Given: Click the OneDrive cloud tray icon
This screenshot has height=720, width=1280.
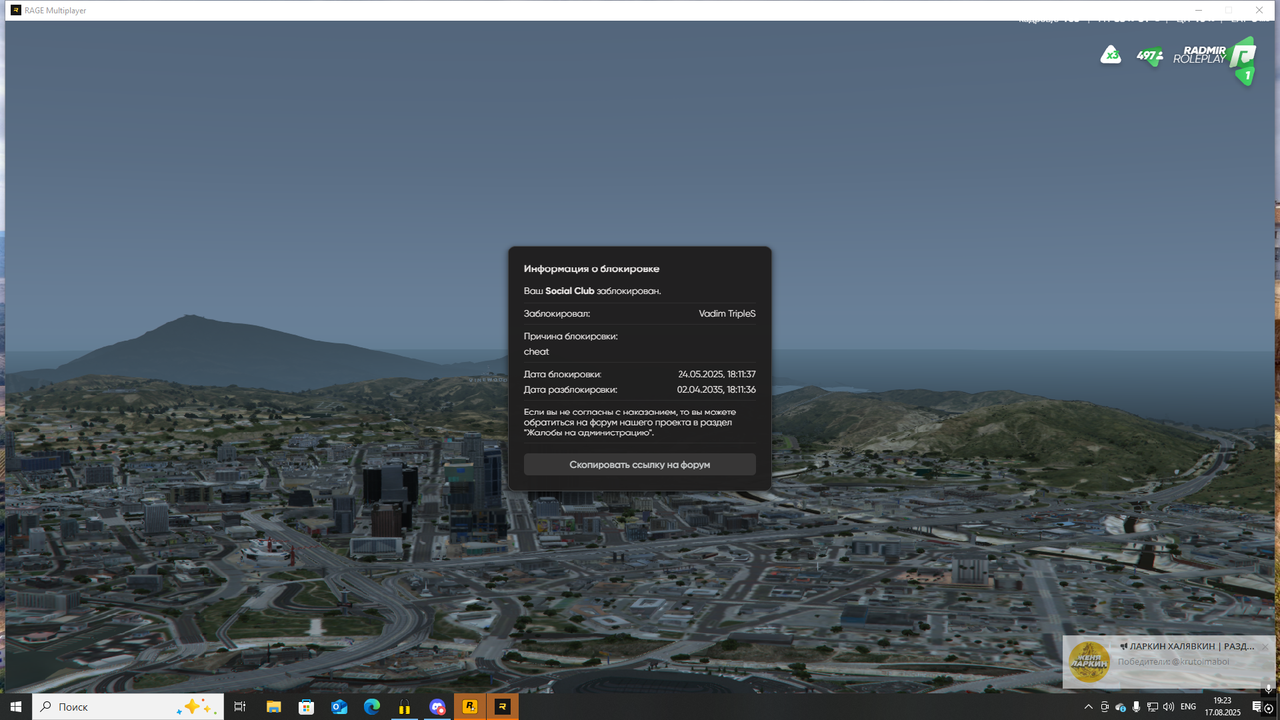Looking at the screenshot, I should click(x=1120, y=706).
